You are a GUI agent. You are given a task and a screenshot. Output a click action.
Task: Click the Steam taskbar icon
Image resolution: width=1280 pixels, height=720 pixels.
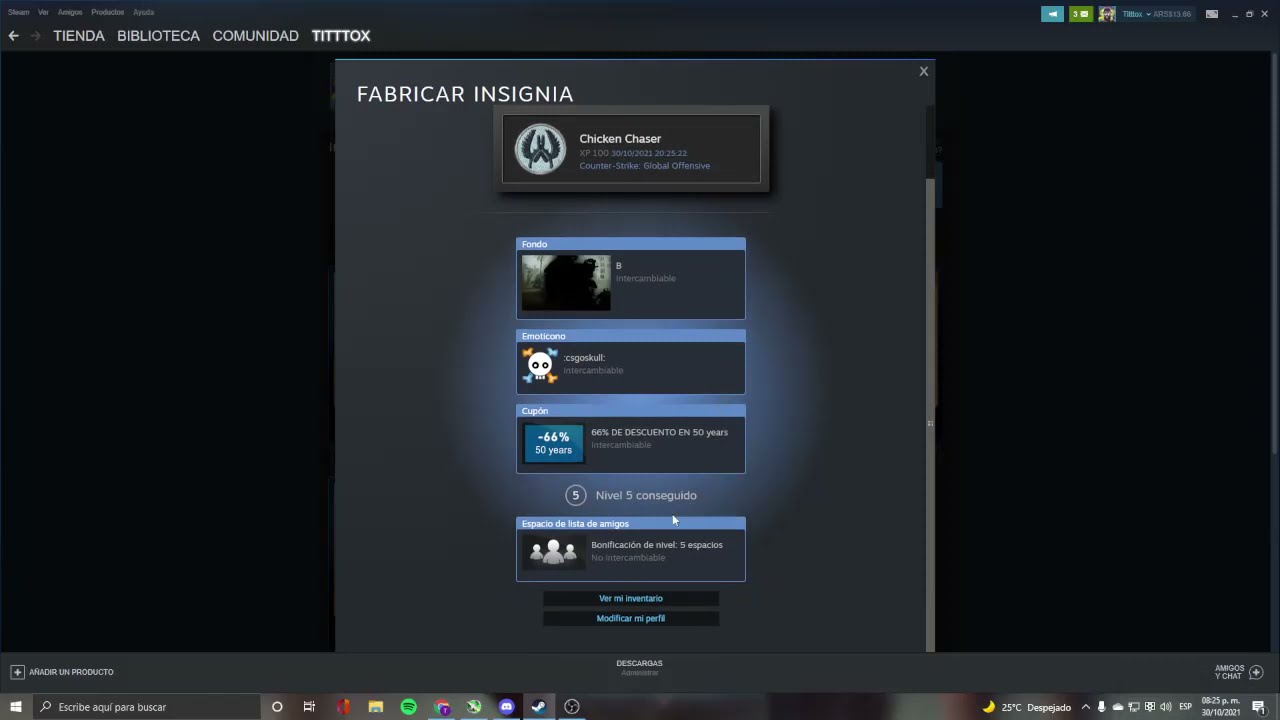click(x=538, y=707)
